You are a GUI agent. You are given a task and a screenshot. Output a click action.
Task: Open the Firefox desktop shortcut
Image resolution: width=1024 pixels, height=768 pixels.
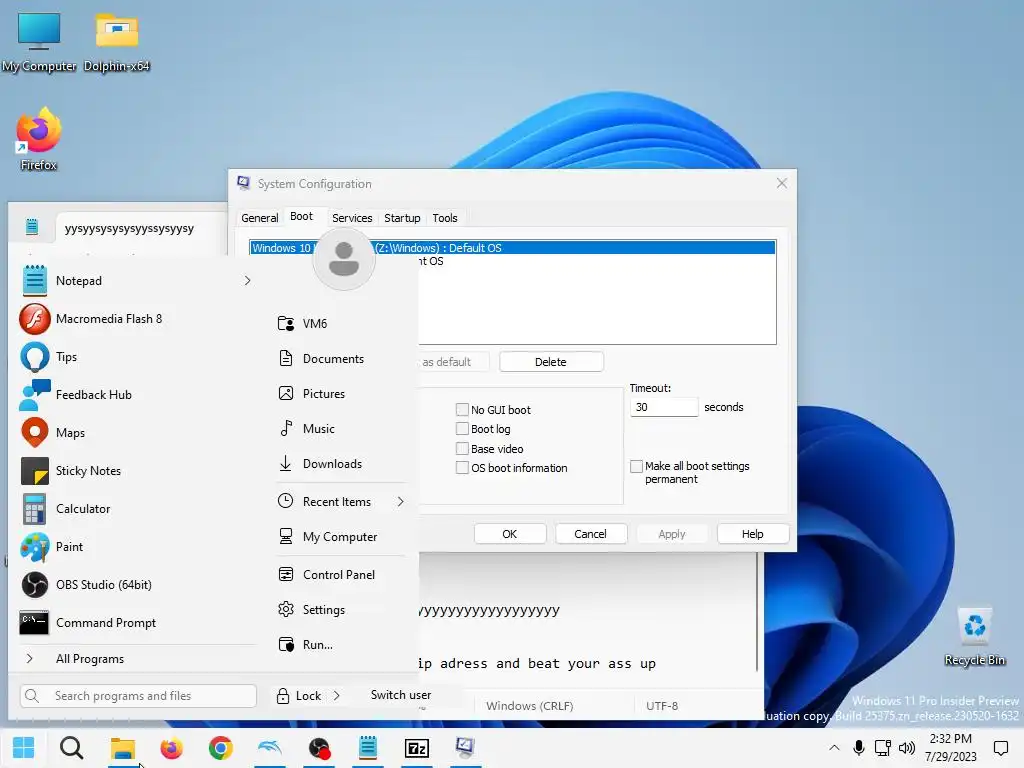[39, 139]
